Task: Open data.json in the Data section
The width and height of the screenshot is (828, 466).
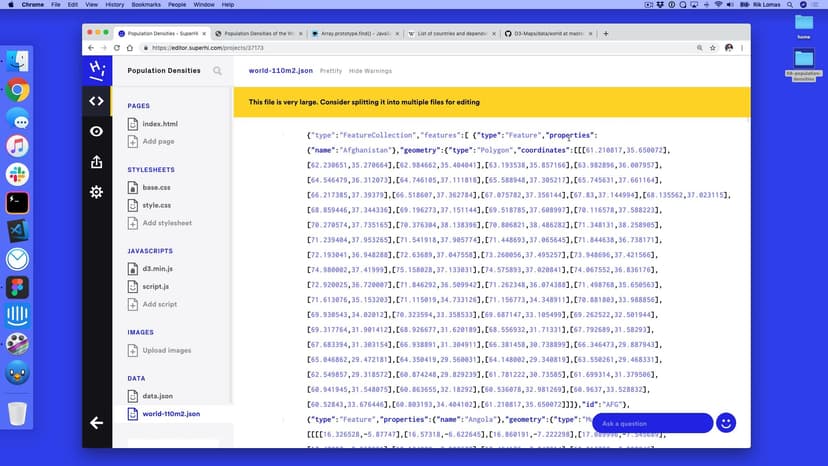Action: click(157, 396)
